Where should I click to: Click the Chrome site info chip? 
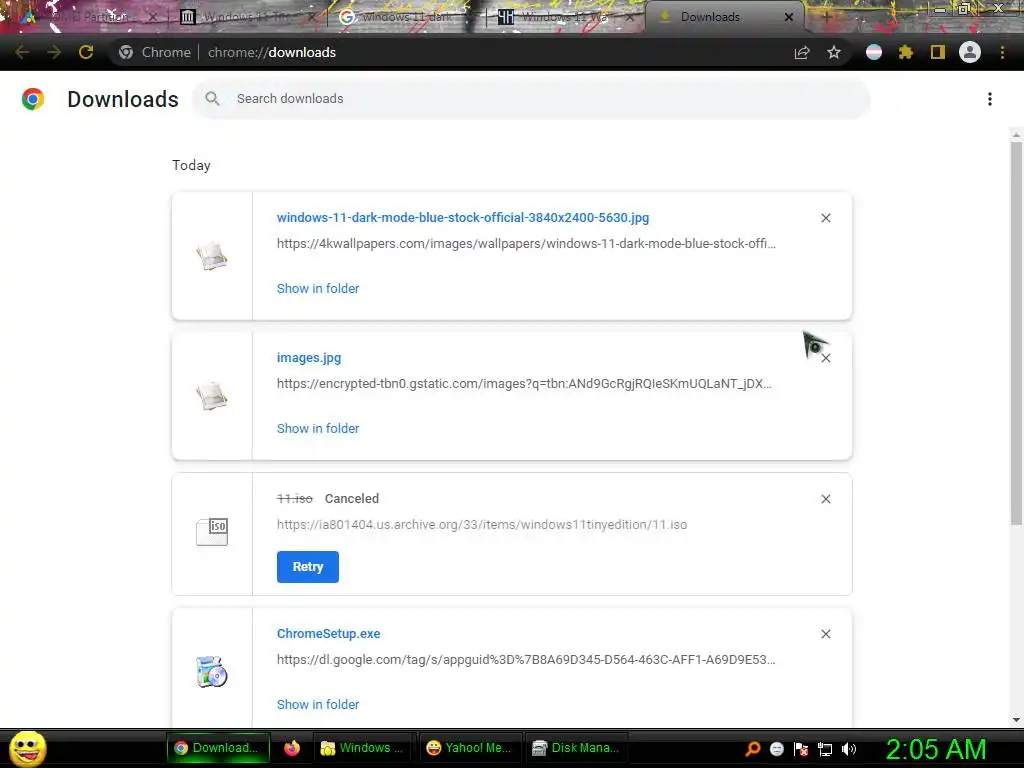(x=155, y=52)
